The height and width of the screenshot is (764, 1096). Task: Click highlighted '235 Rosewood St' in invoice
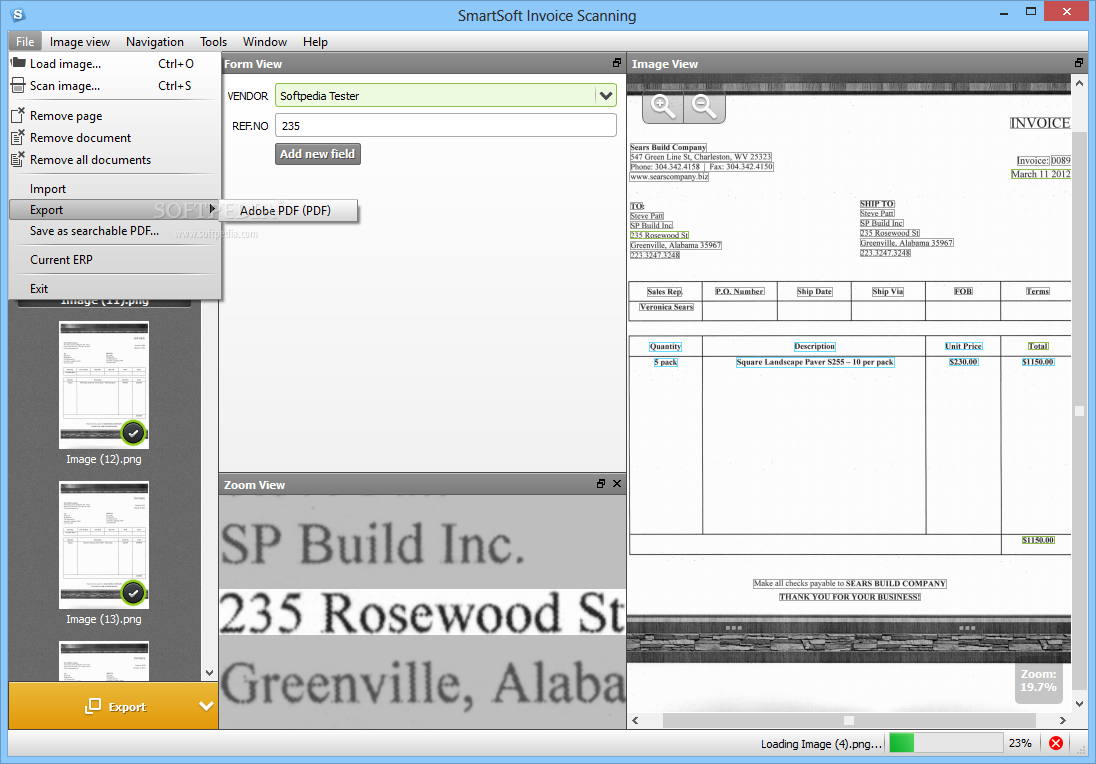tap(659, 235)
